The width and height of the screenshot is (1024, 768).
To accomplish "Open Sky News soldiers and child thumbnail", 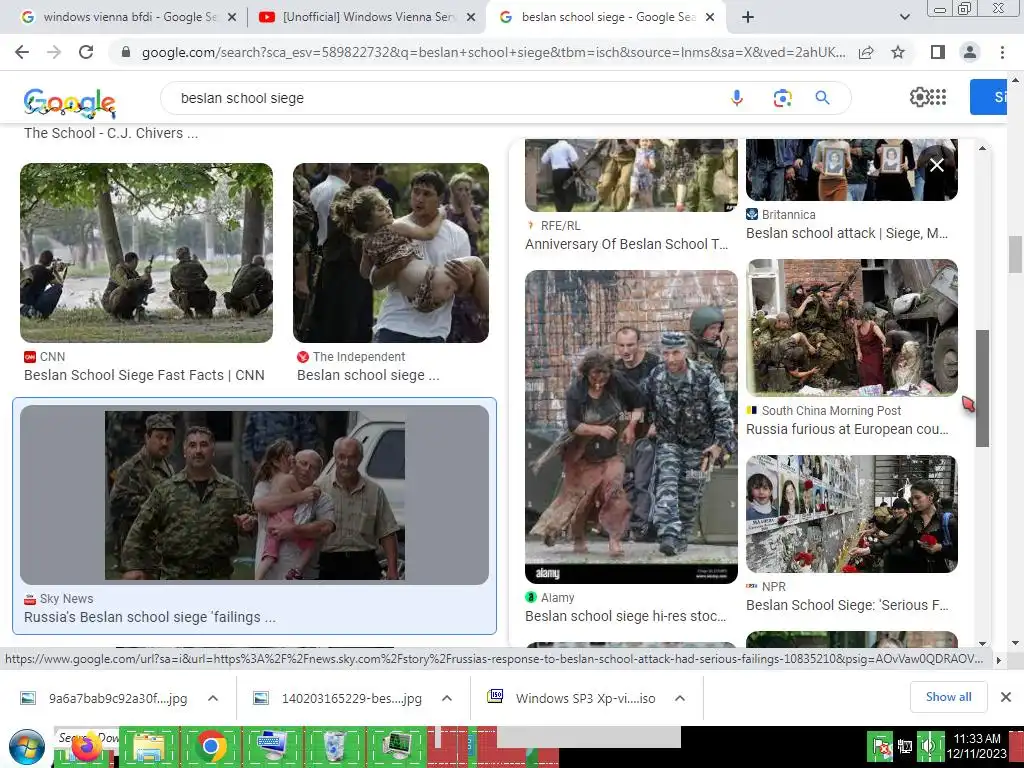I will 255,495.
